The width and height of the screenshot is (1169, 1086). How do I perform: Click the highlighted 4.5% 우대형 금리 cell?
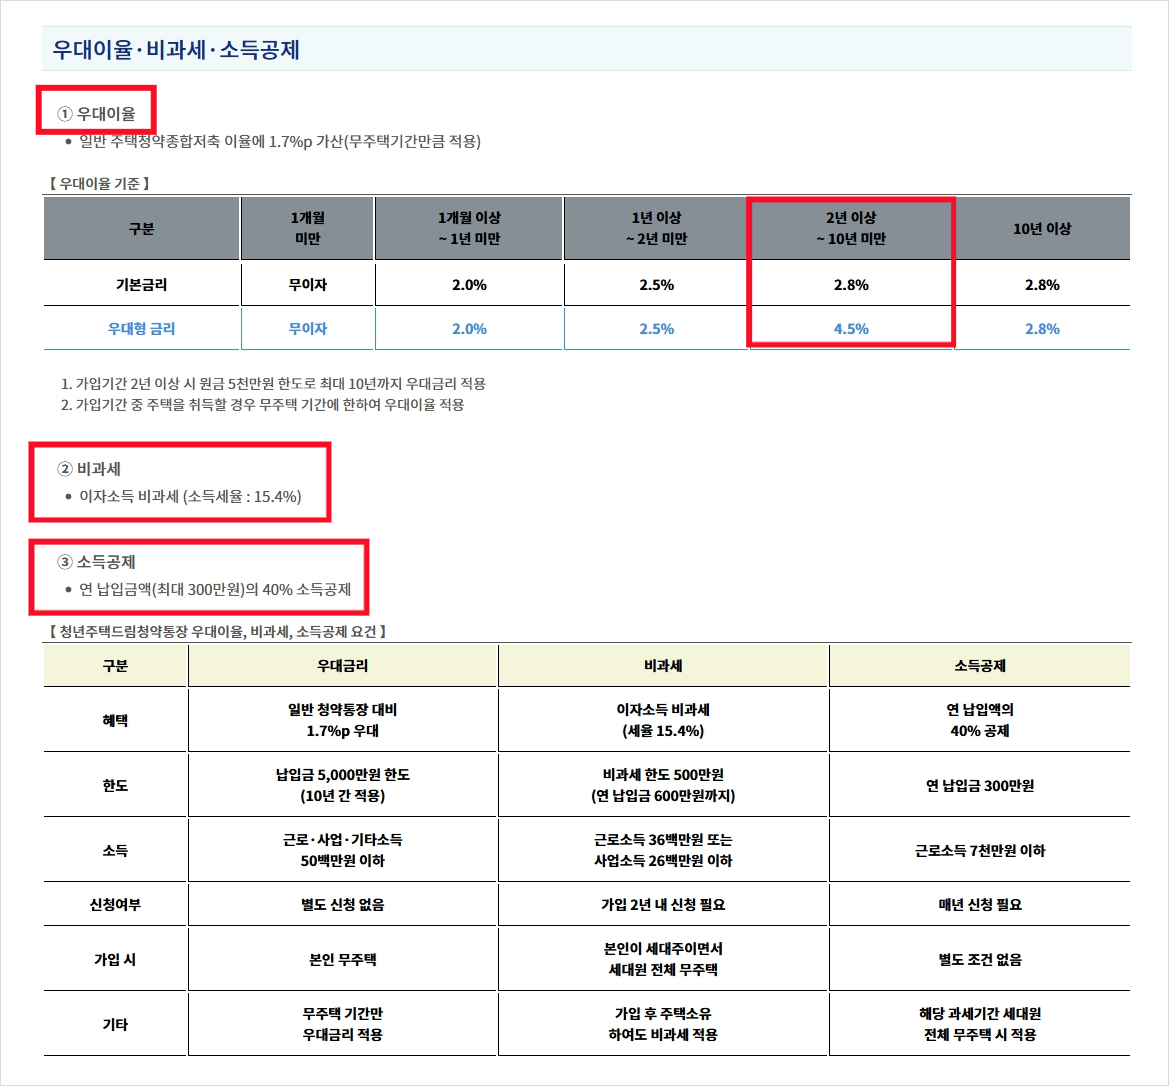click(x=850, y=328)
